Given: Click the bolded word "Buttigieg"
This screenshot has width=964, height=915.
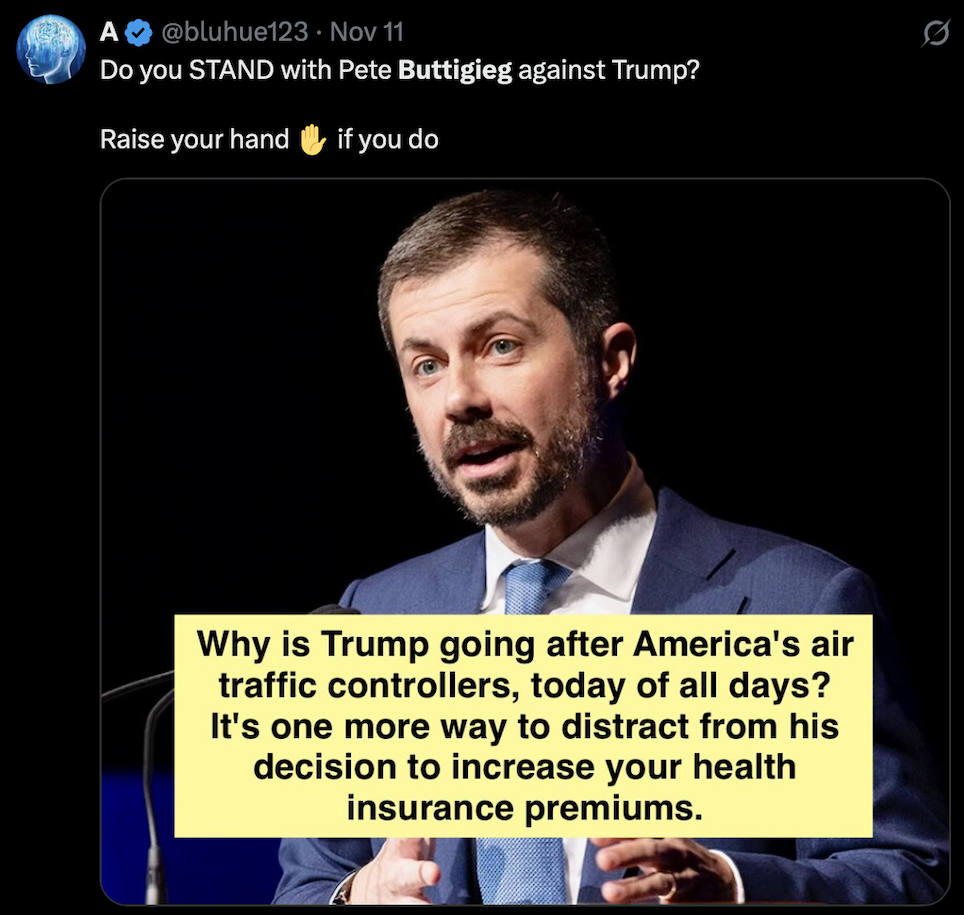Looking at the screenshot, I should coord(457,70).
